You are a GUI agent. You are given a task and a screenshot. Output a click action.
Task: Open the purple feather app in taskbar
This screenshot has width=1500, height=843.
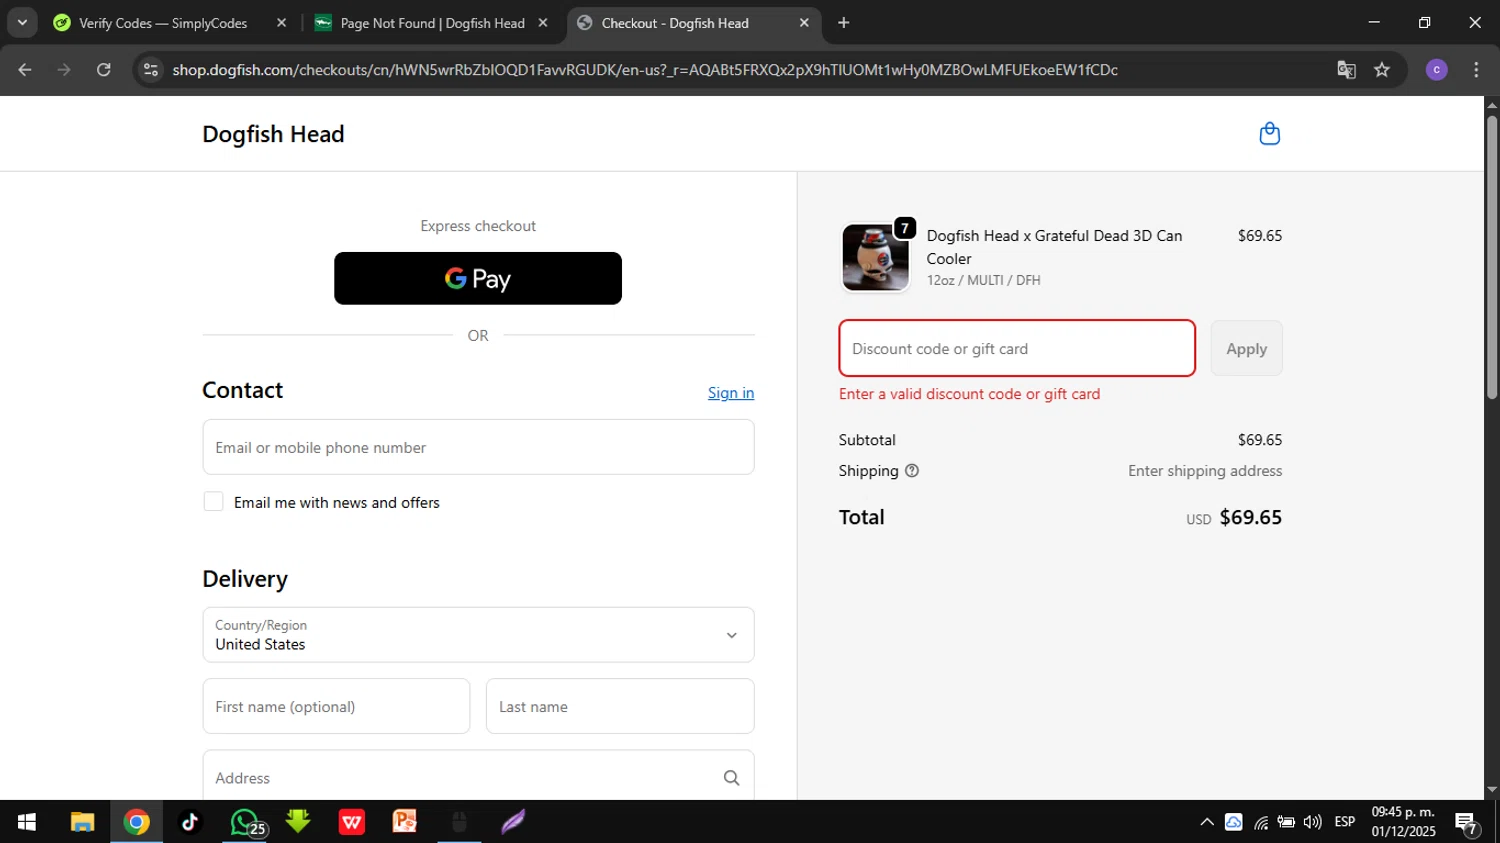[513, 822]
